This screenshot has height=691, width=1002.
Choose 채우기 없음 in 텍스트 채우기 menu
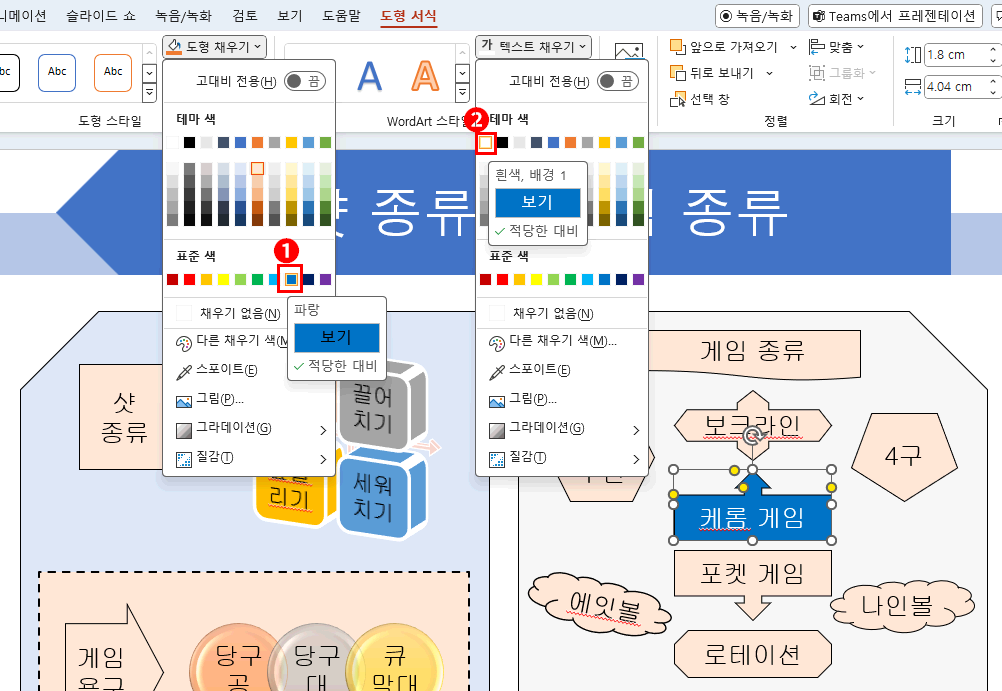coord(562,313)
